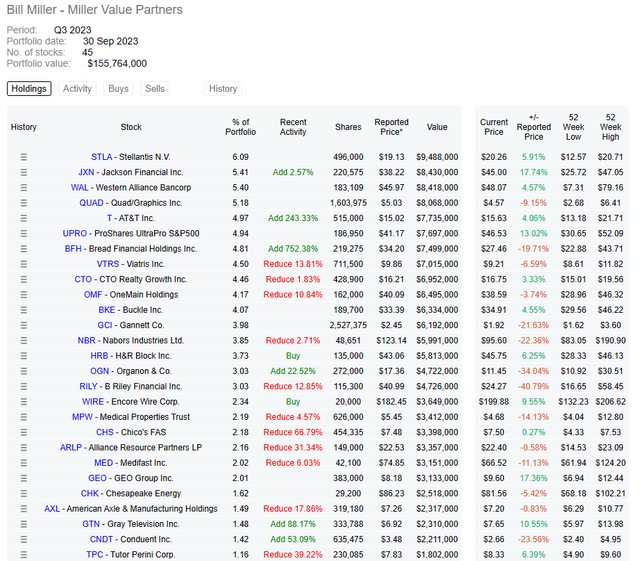Switch to the Activity tab

pos(77,89)
